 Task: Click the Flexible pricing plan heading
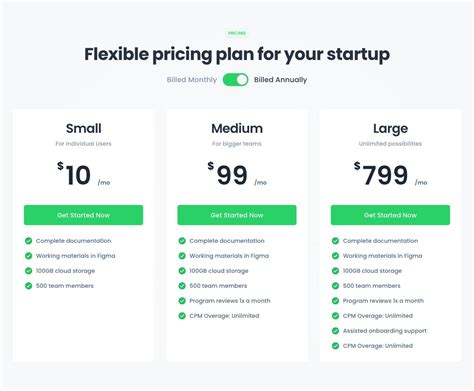tap(237, 55)
